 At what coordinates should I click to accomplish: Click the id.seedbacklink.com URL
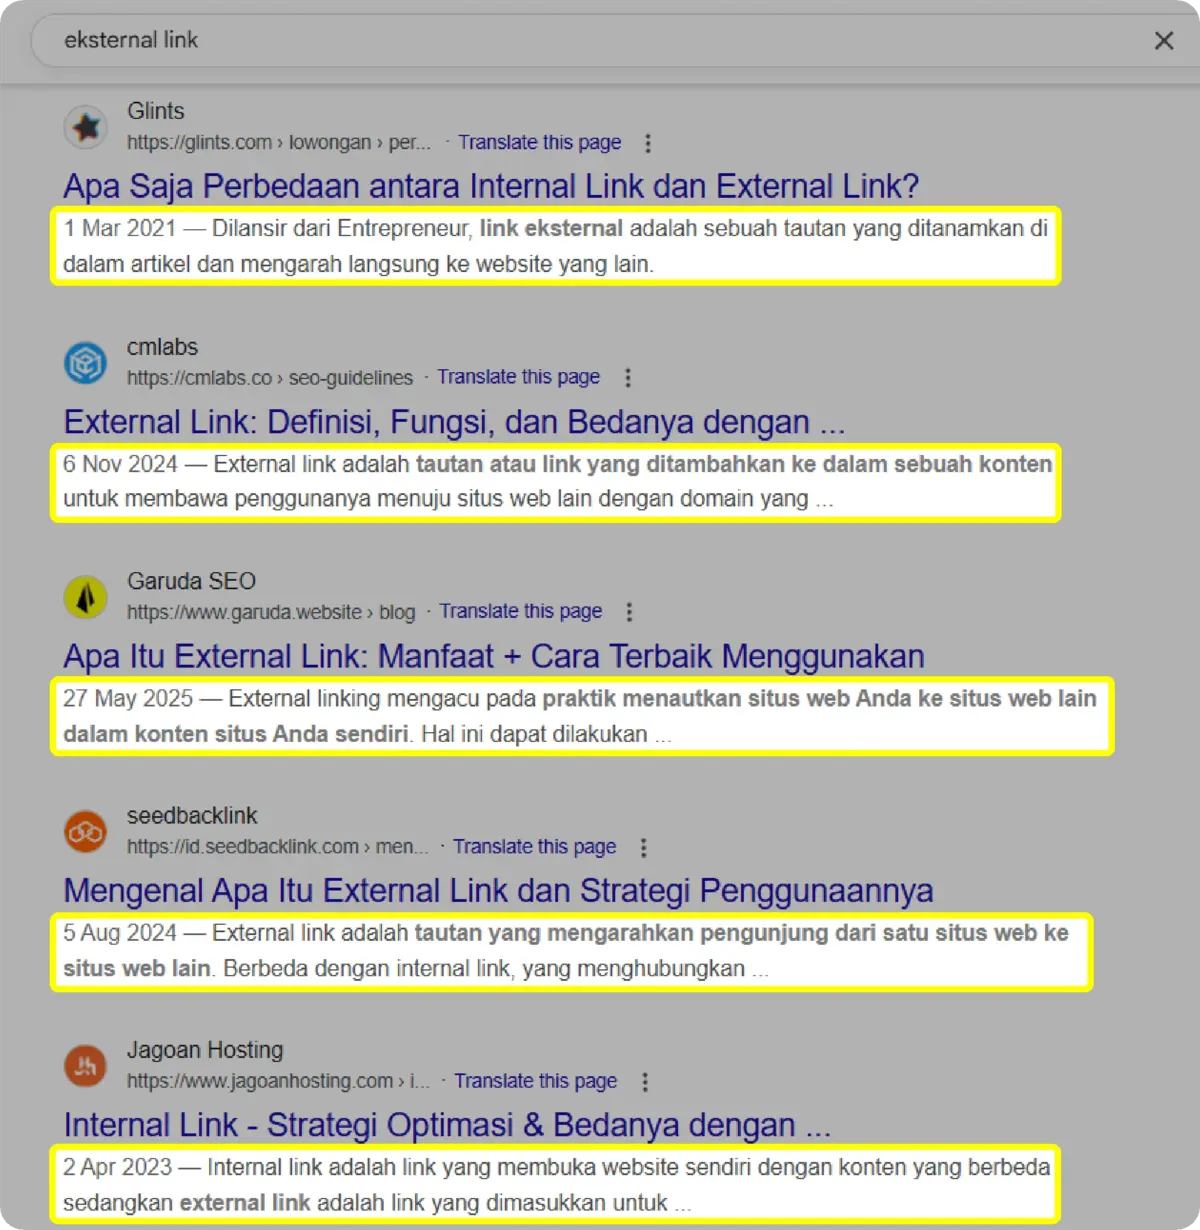pyautogui.click(x=278, y=846)
